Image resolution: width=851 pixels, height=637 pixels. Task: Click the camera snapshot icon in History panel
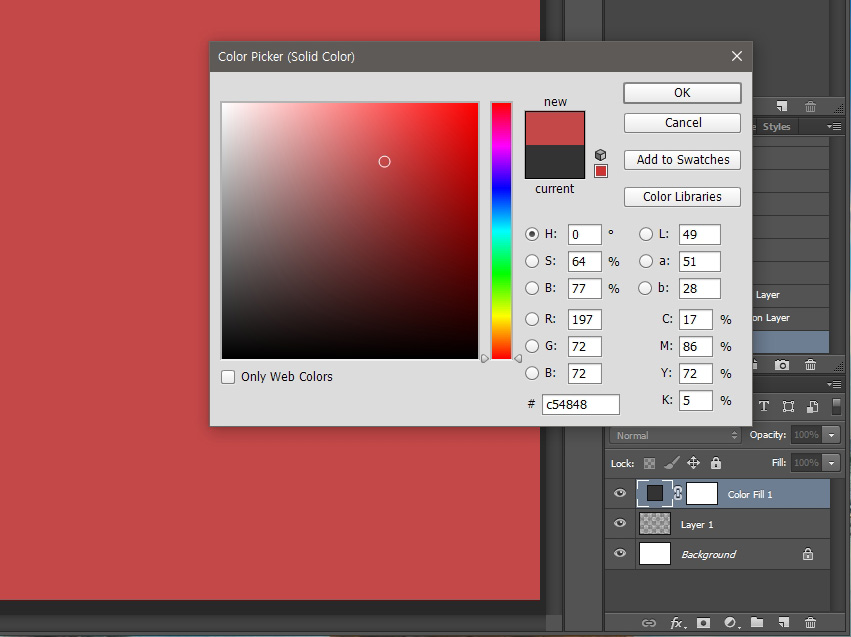[x=782, y=365]
